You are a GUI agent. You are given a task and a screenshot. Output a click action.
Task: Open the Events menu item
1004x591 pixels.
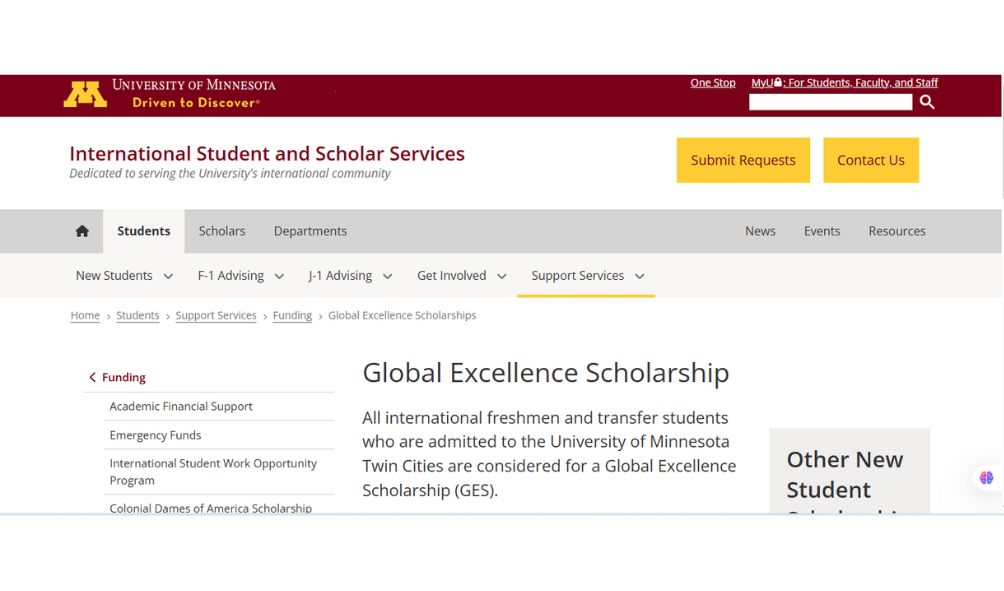coord(822,231)
